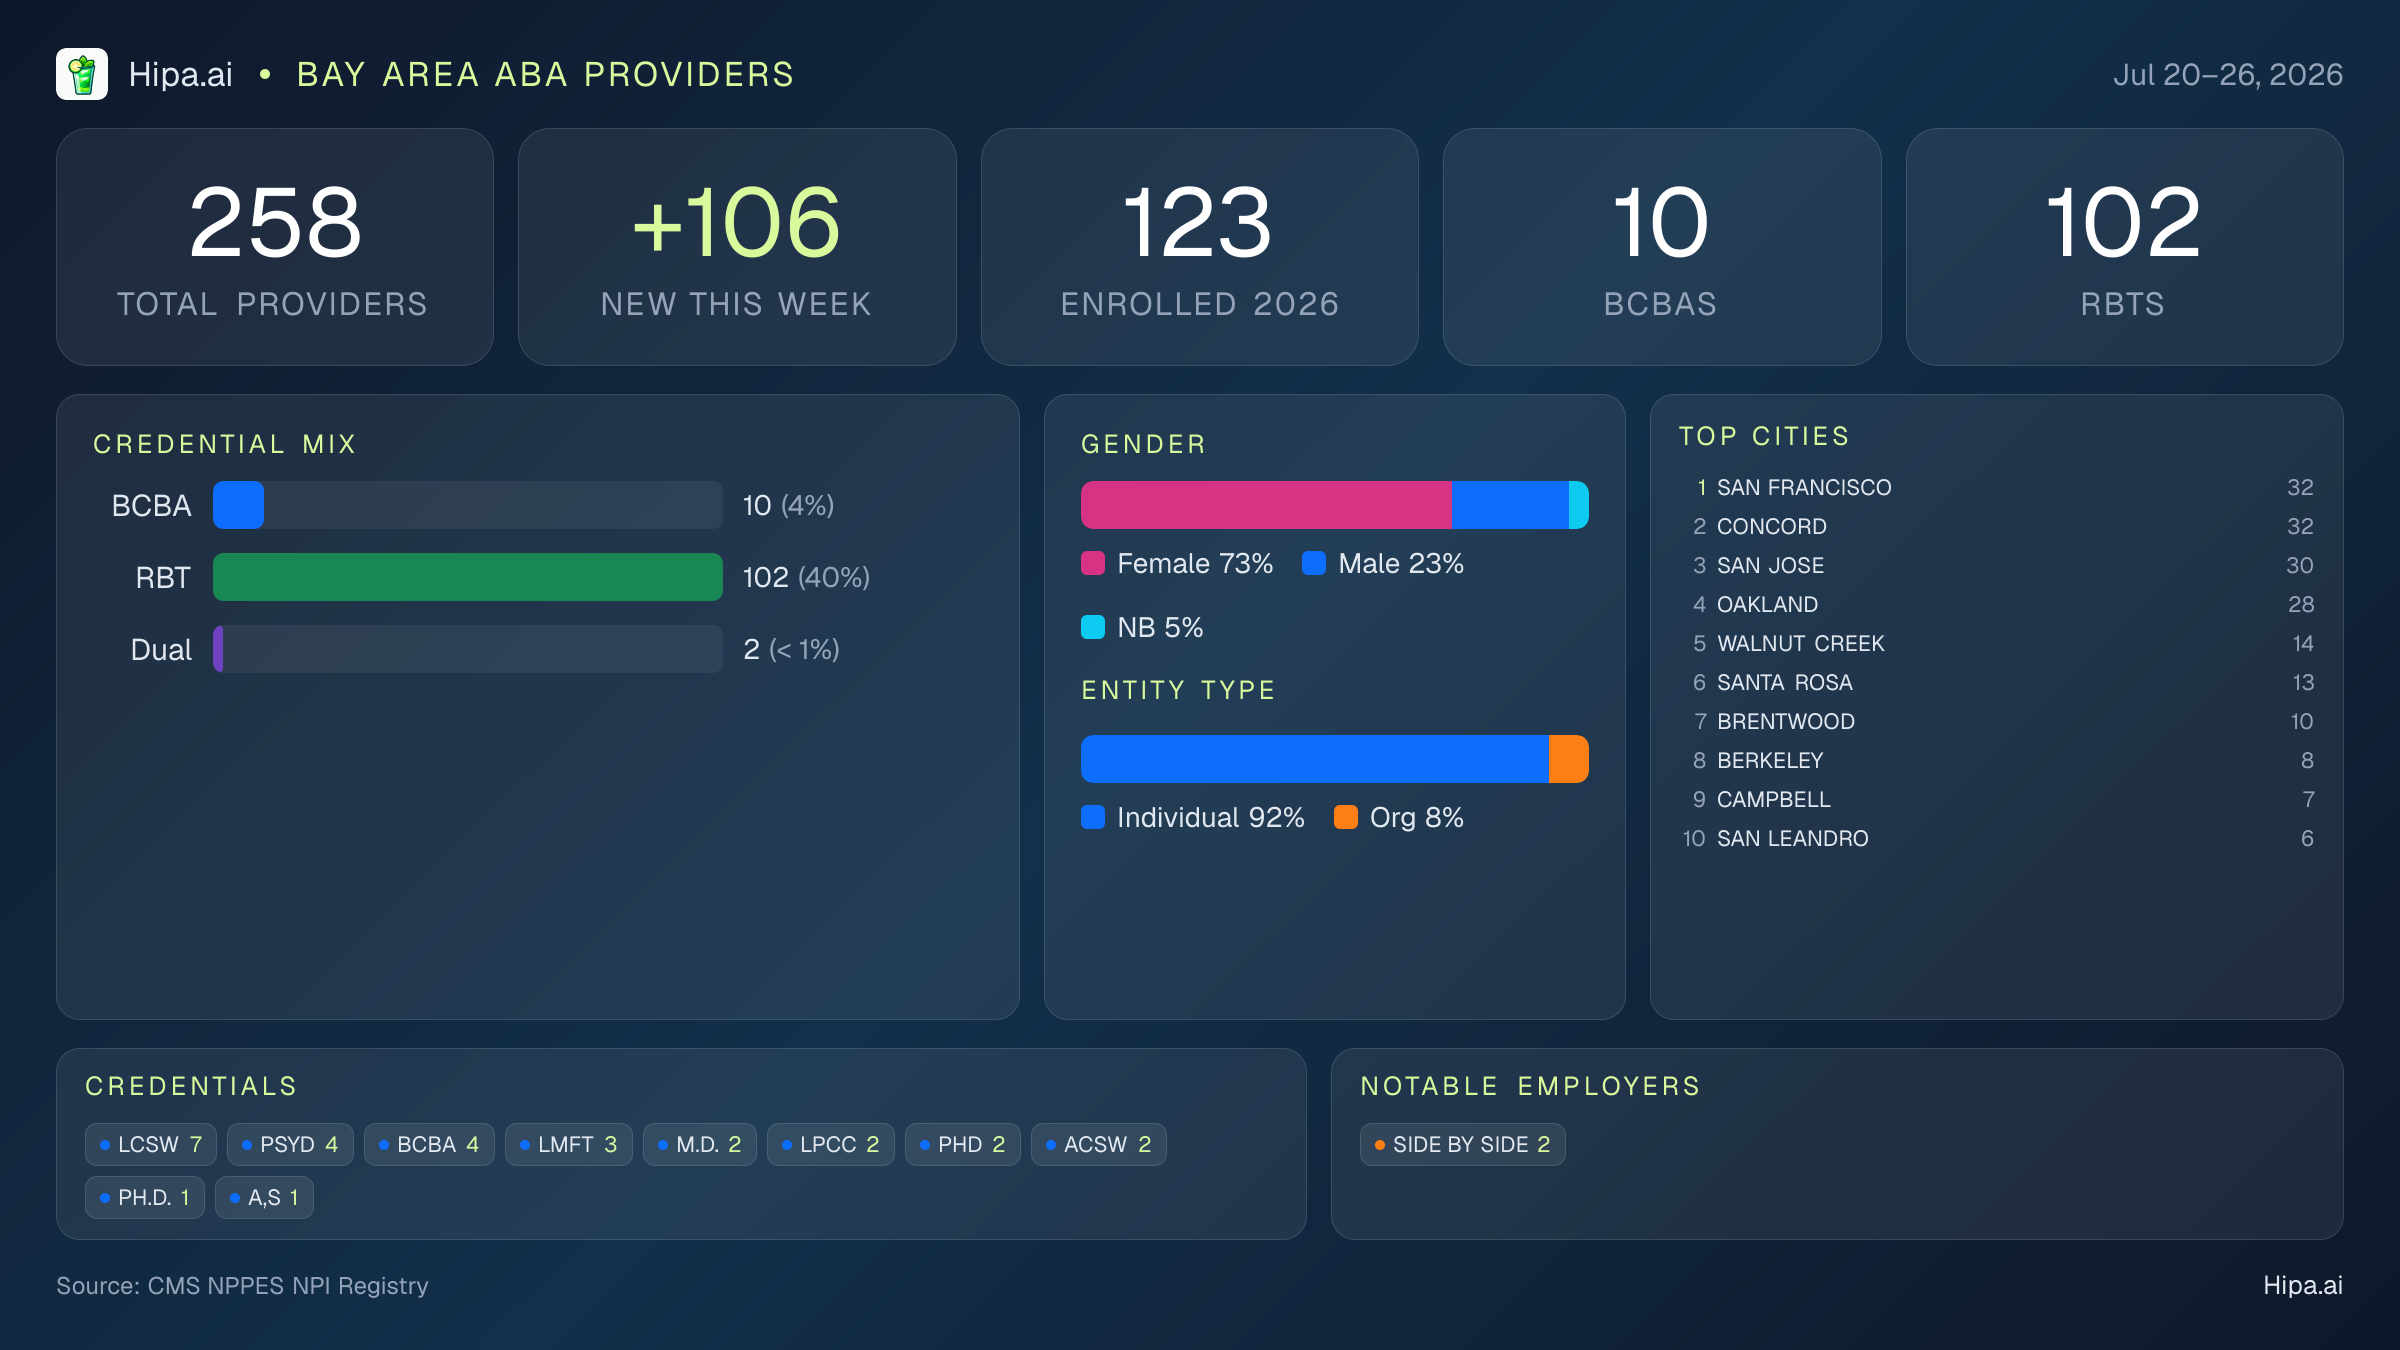Click the blue BCBA credential bar

238,505
